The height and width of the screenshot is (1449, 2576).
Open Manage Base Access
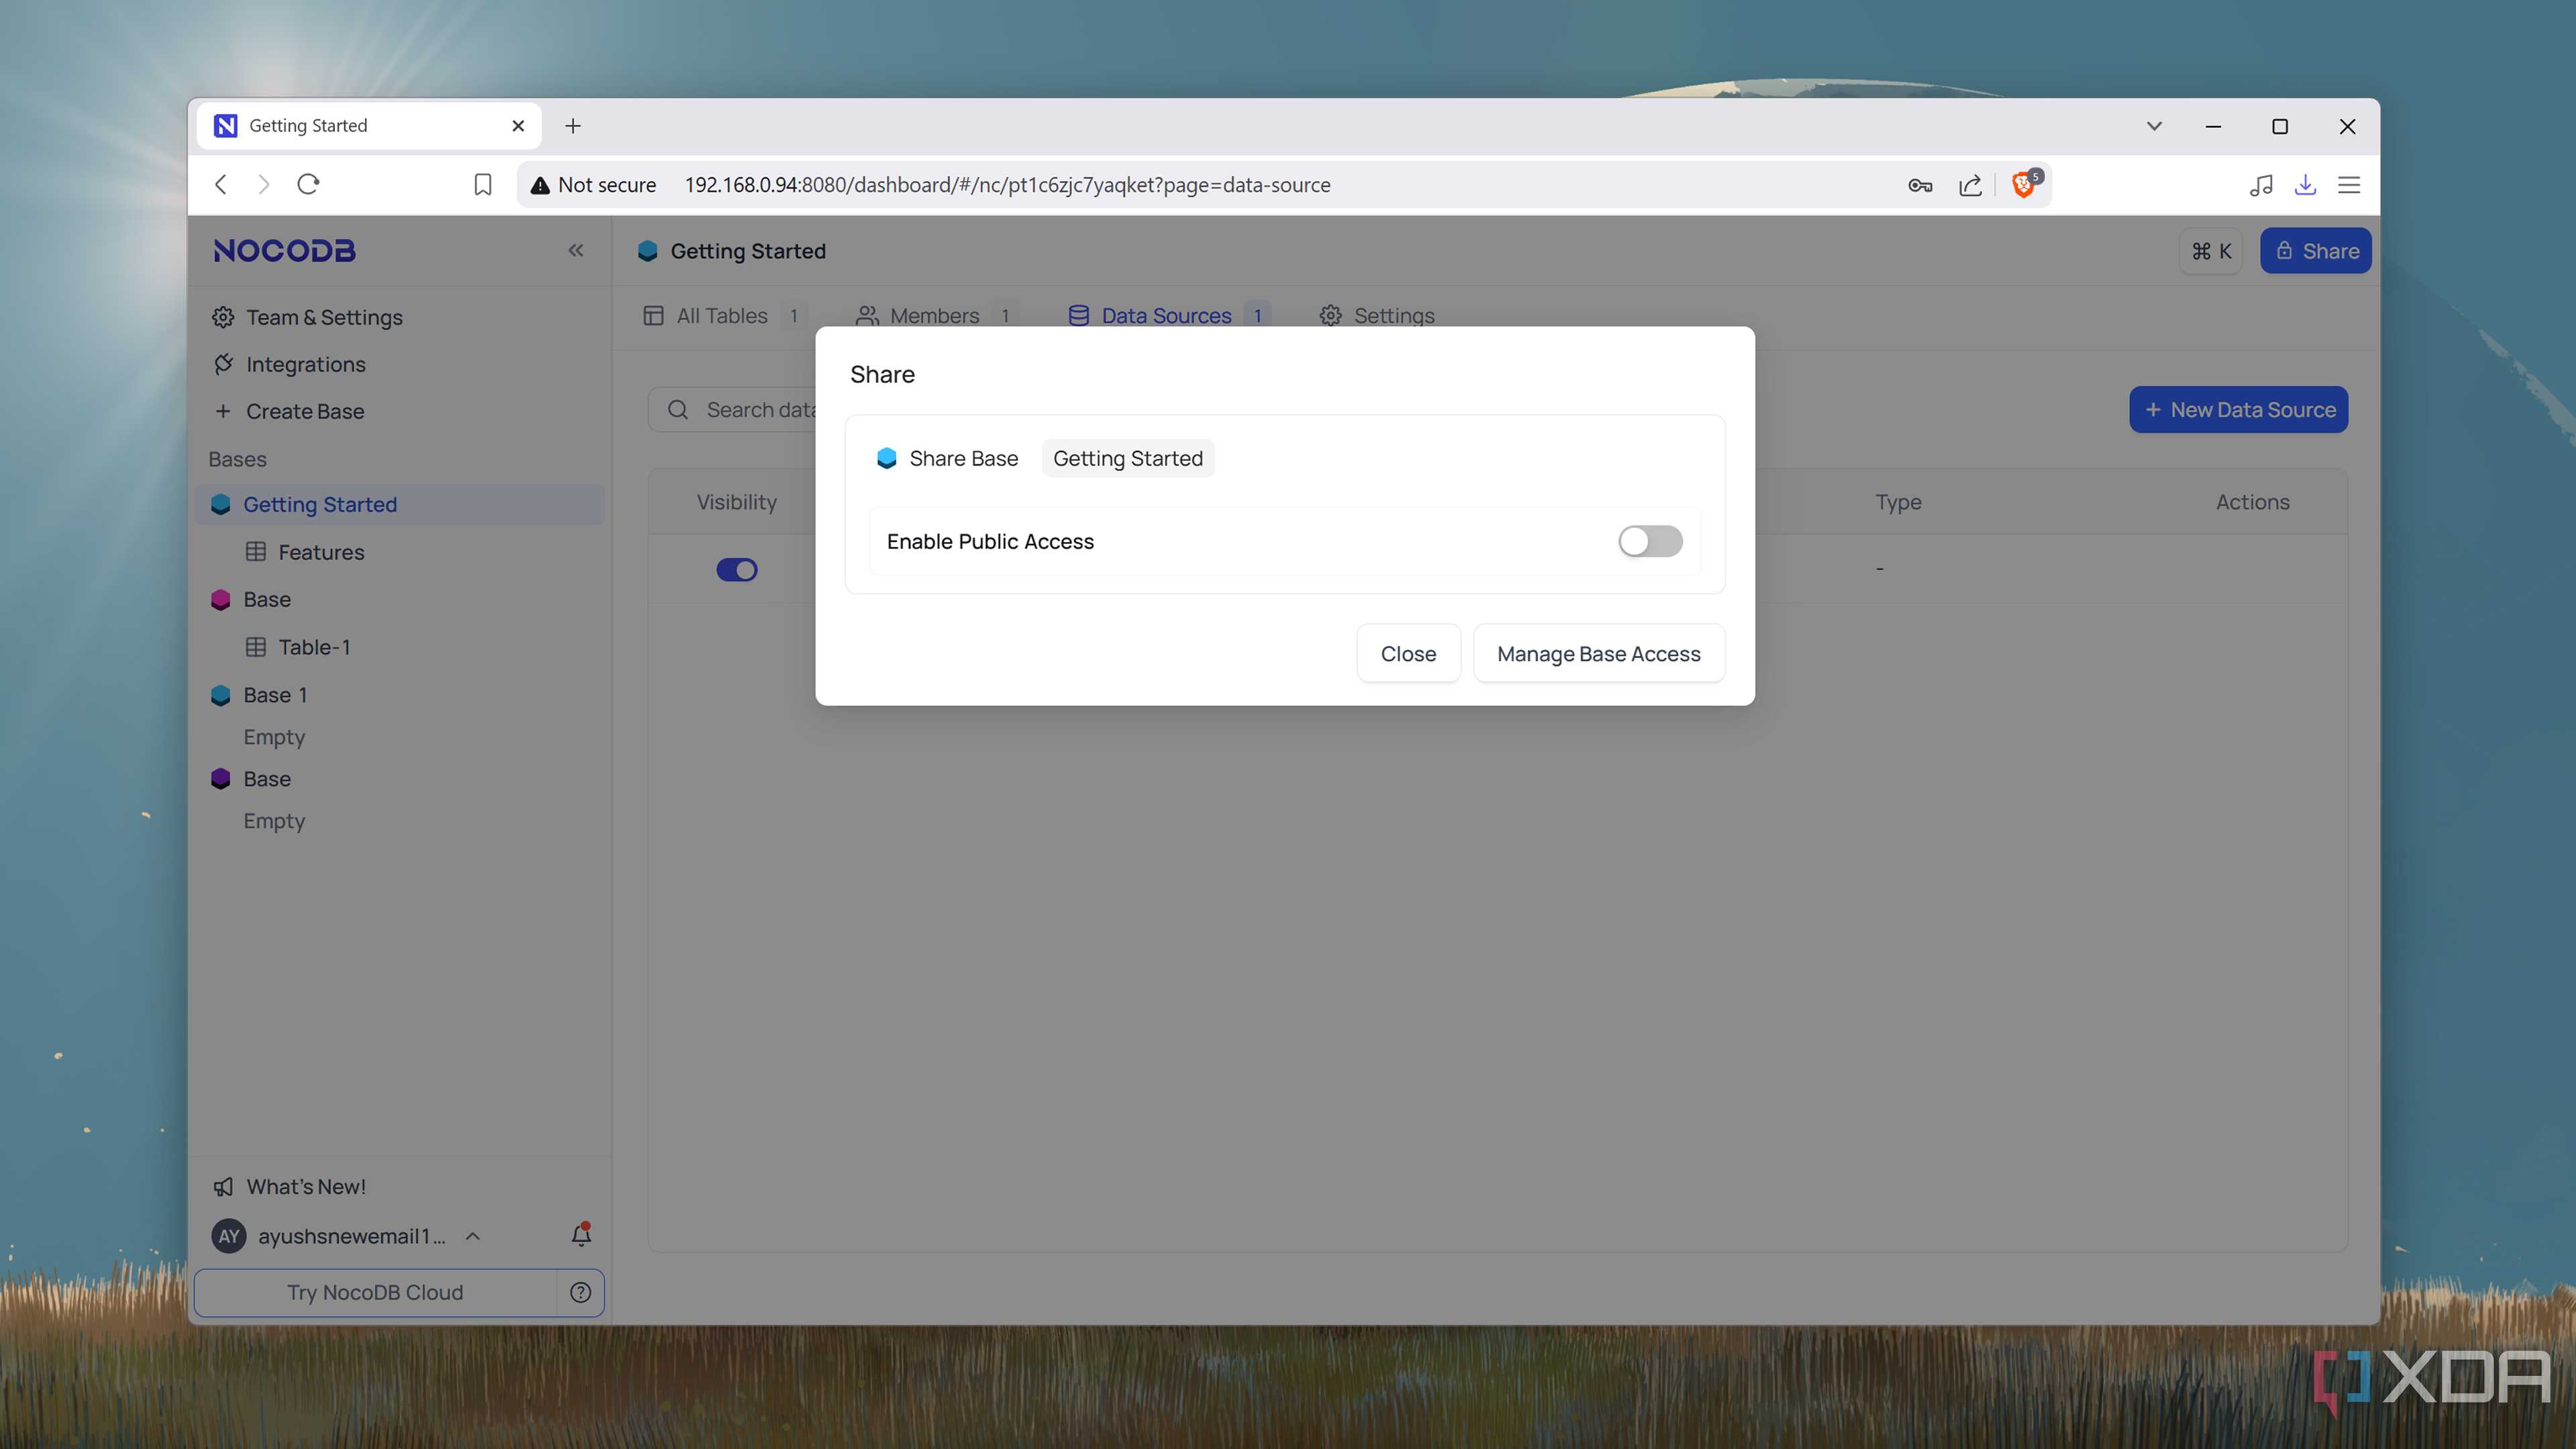1598,653
